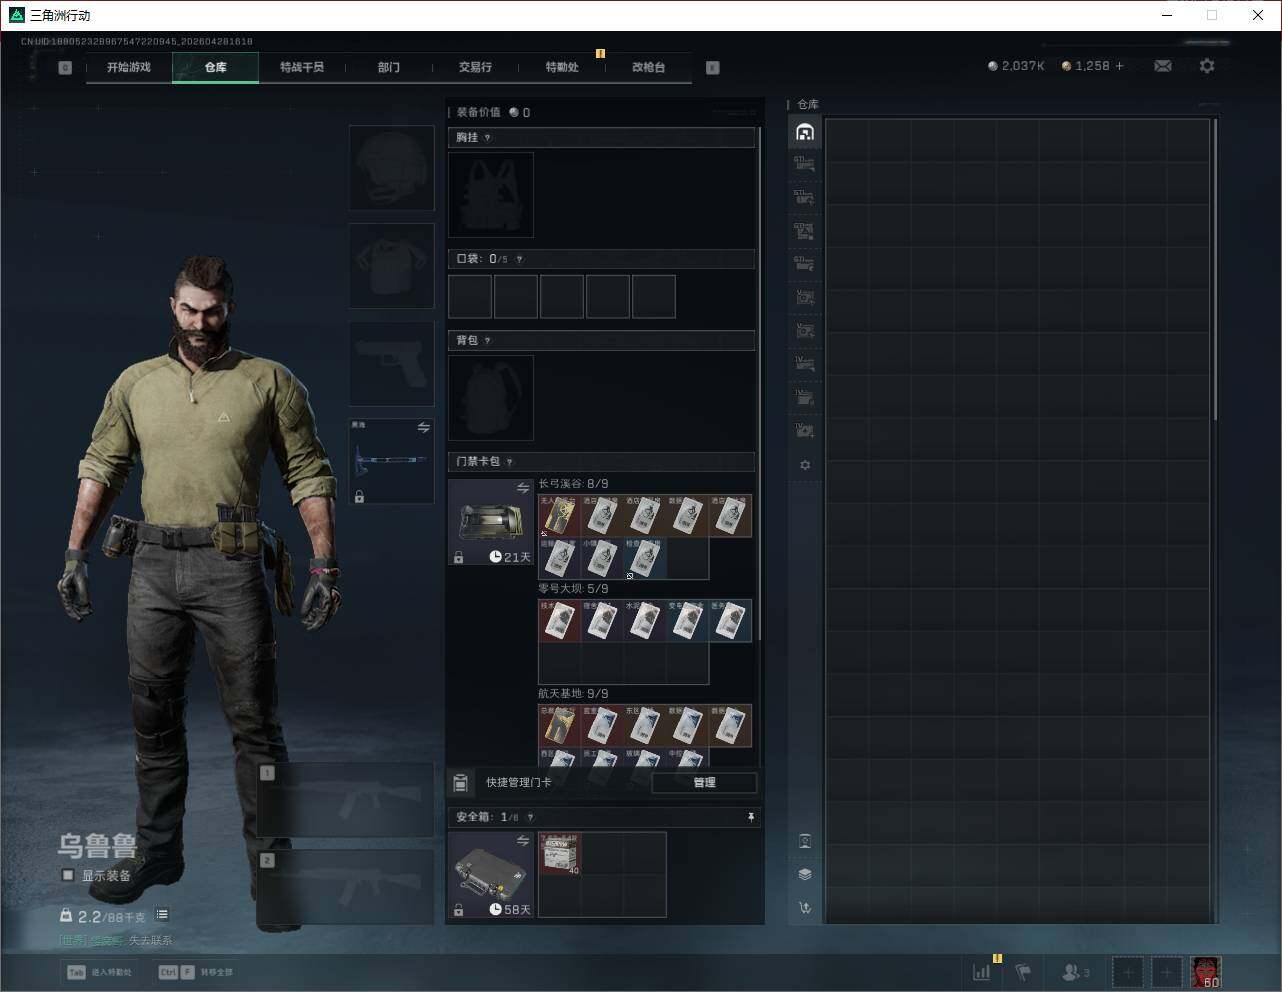This screenshot has height=992, width=1282.
Task: Show help for 胸挂 question mark
Action: tap(487, 138)
